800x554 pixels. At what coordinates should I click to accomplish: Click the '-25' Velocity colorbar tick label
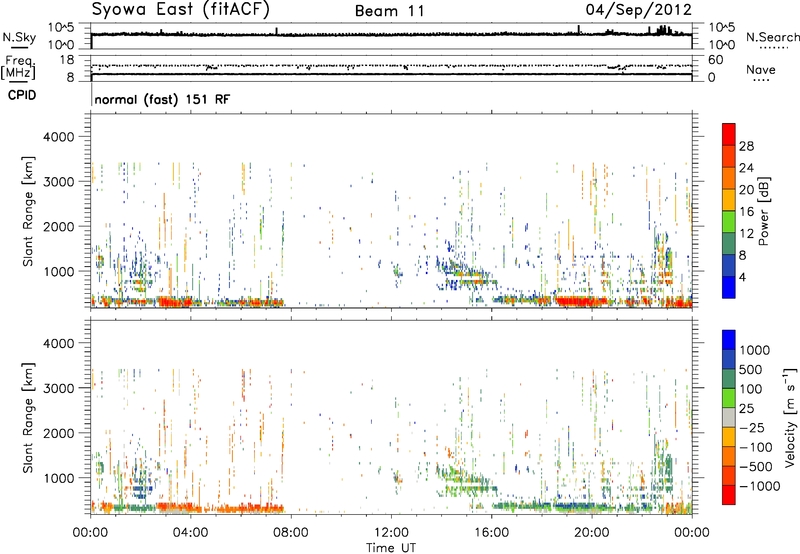pos(751,427)
